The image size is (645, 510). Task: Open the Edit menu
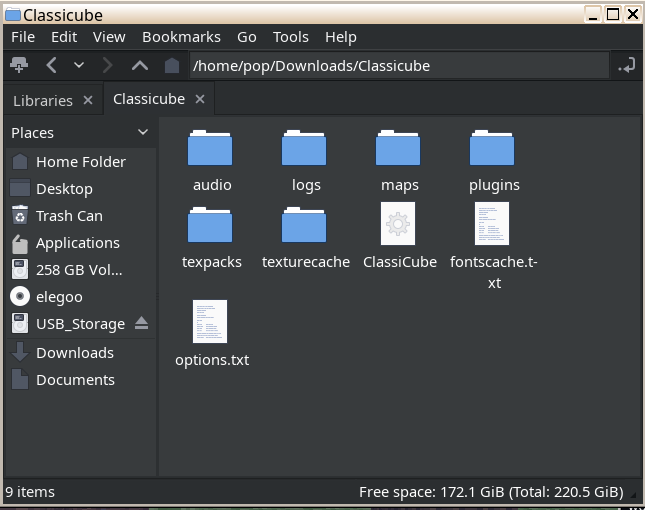click(64, 37)
